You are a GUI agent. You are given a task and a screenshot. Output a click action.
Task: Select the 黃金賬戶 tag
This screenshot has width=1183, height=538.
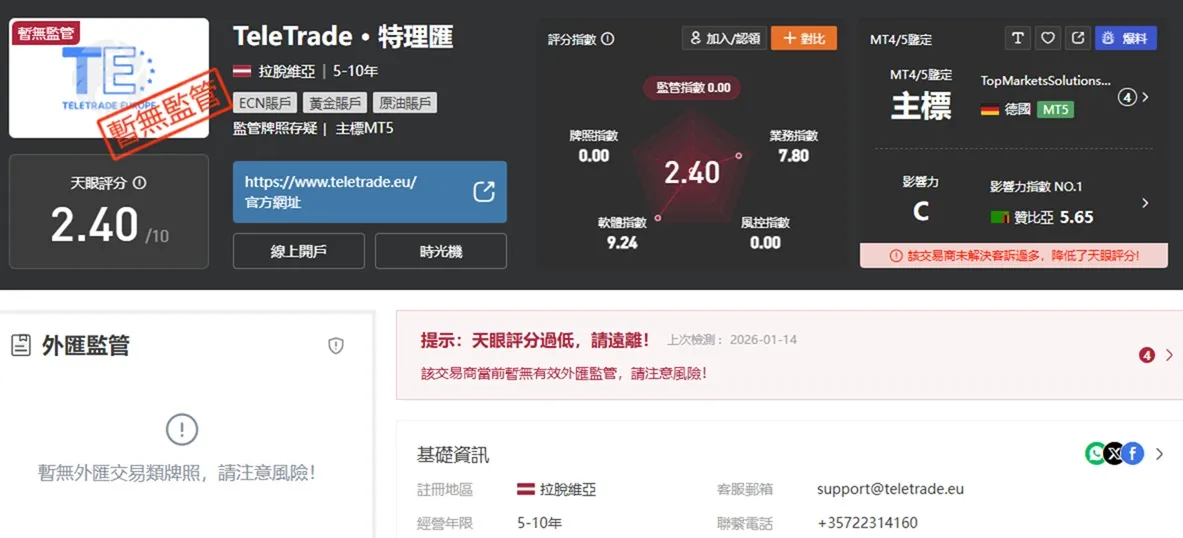coord(334,103)
